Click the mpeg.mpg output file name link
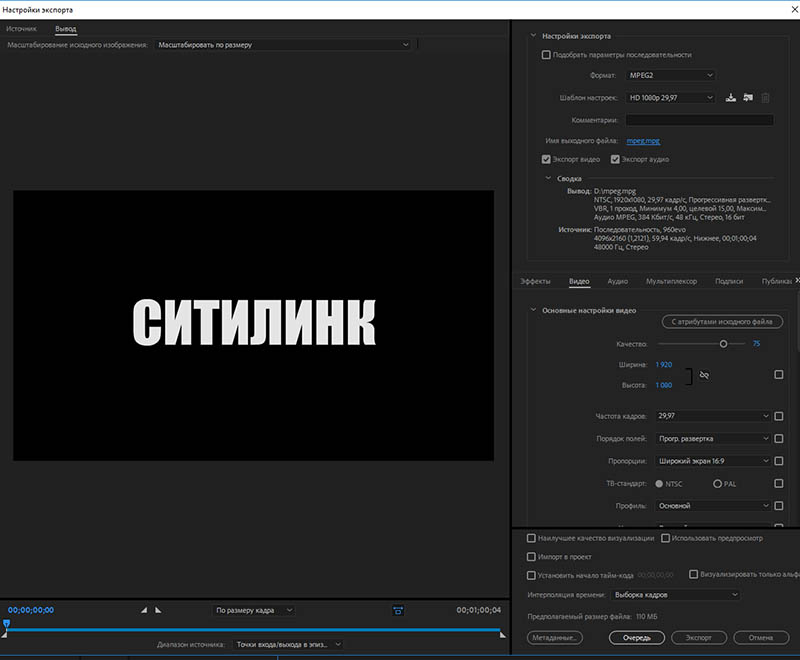800x660 pixels. 643,141
